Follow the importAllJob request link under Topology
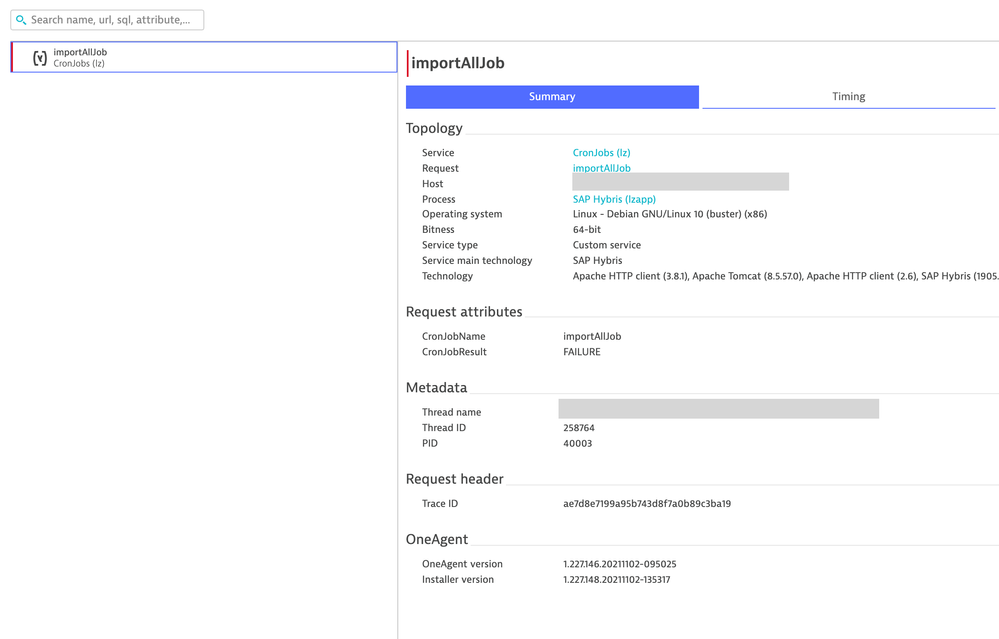Viewport: 999px width, 639px height. click(x=601, y=168)
